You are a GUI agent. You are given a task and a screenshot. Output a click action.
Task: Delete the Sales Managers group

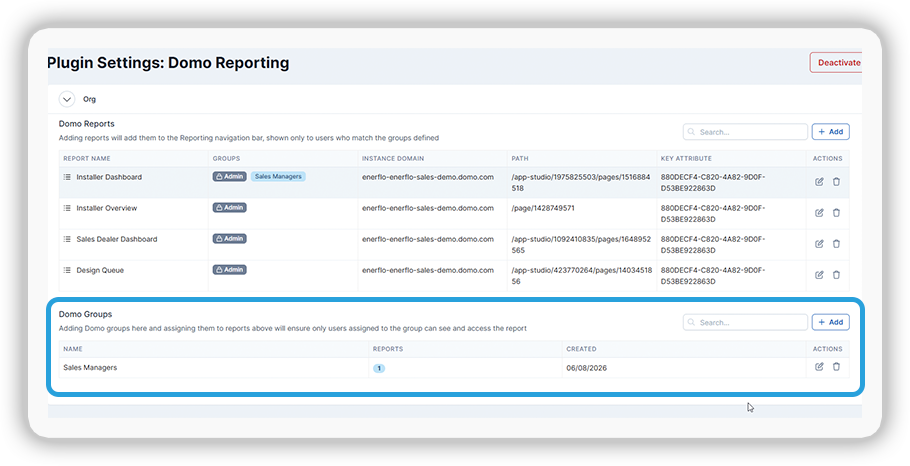coord(836,367)
